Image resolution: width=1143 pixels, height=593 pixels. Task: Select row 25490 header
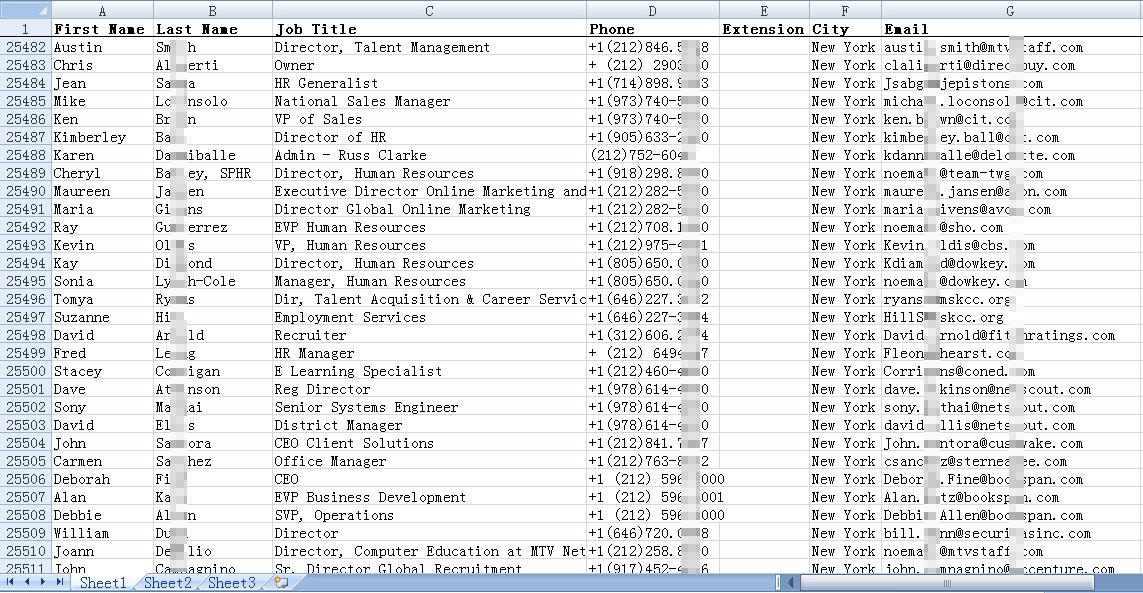[x=25, y=191]
